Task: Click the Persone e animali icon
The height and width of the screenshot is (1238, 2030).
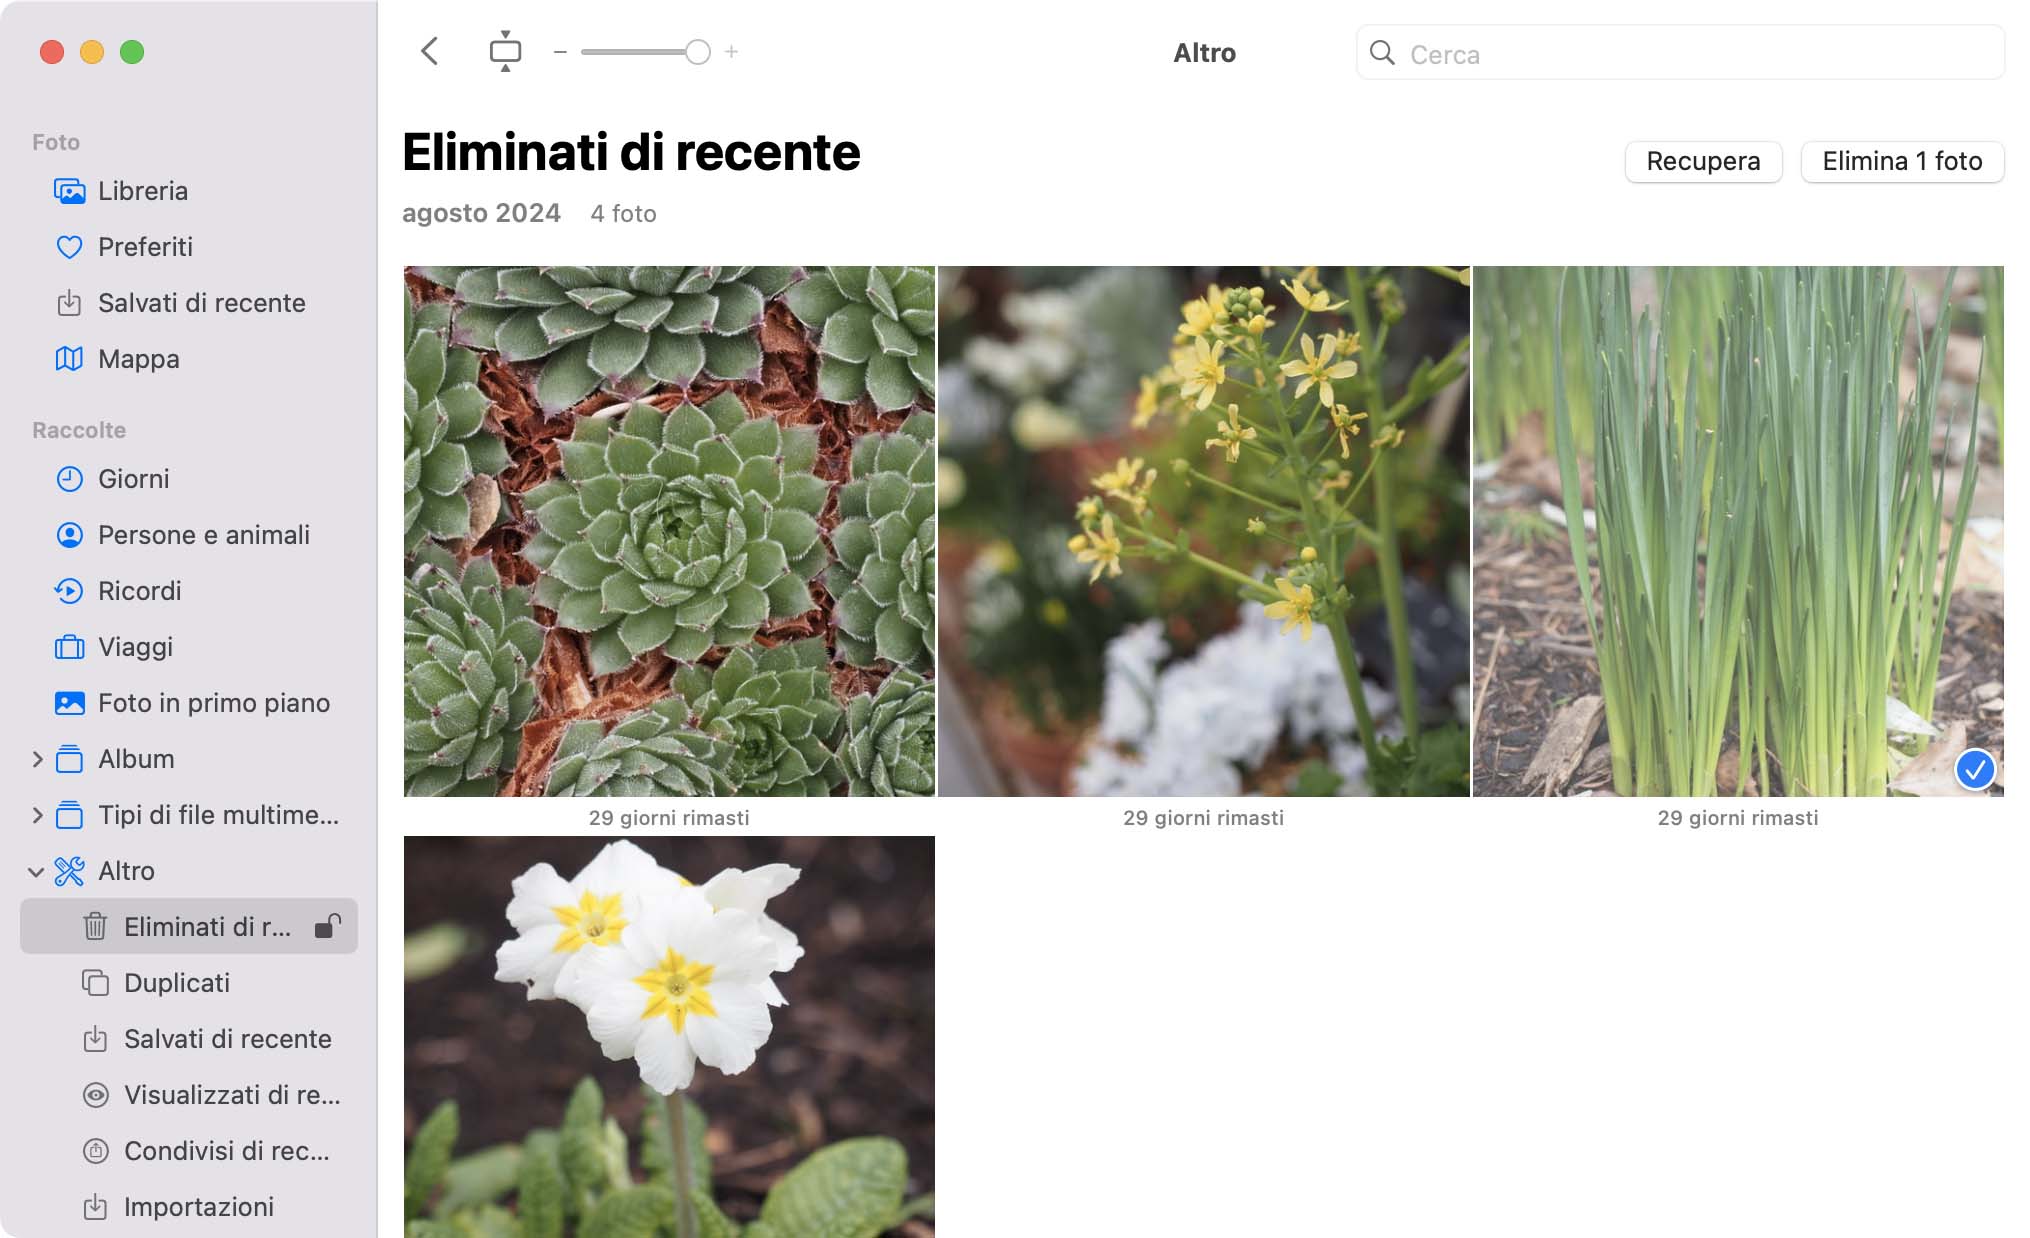Action: pyautogui.click(x=68, y=533)
